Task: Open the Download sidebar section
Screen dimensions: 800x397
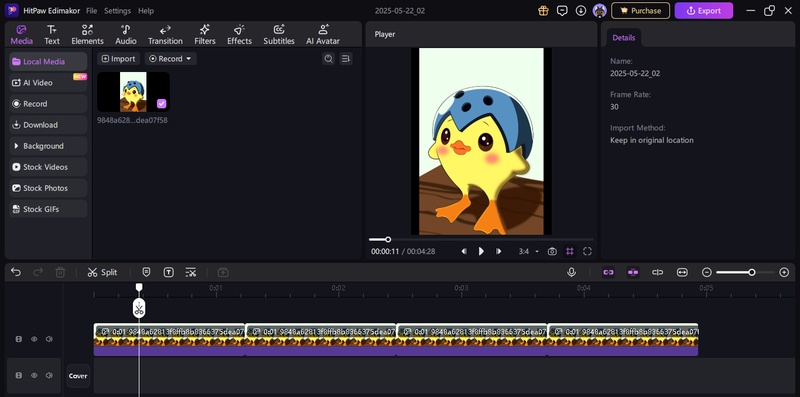Action: 48,125
